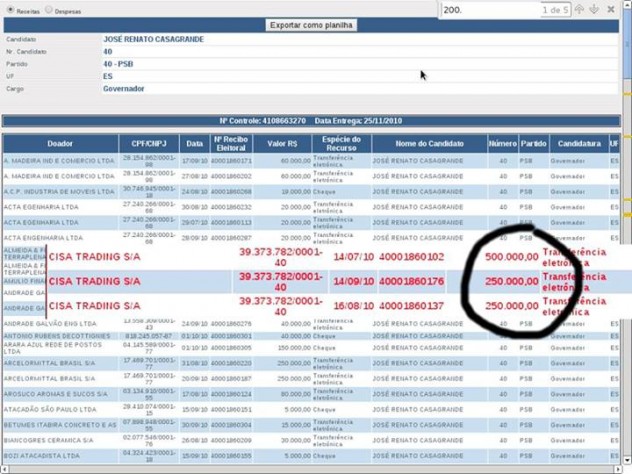
Task: Go to next search match arrow
Action: tap(594, 10)
